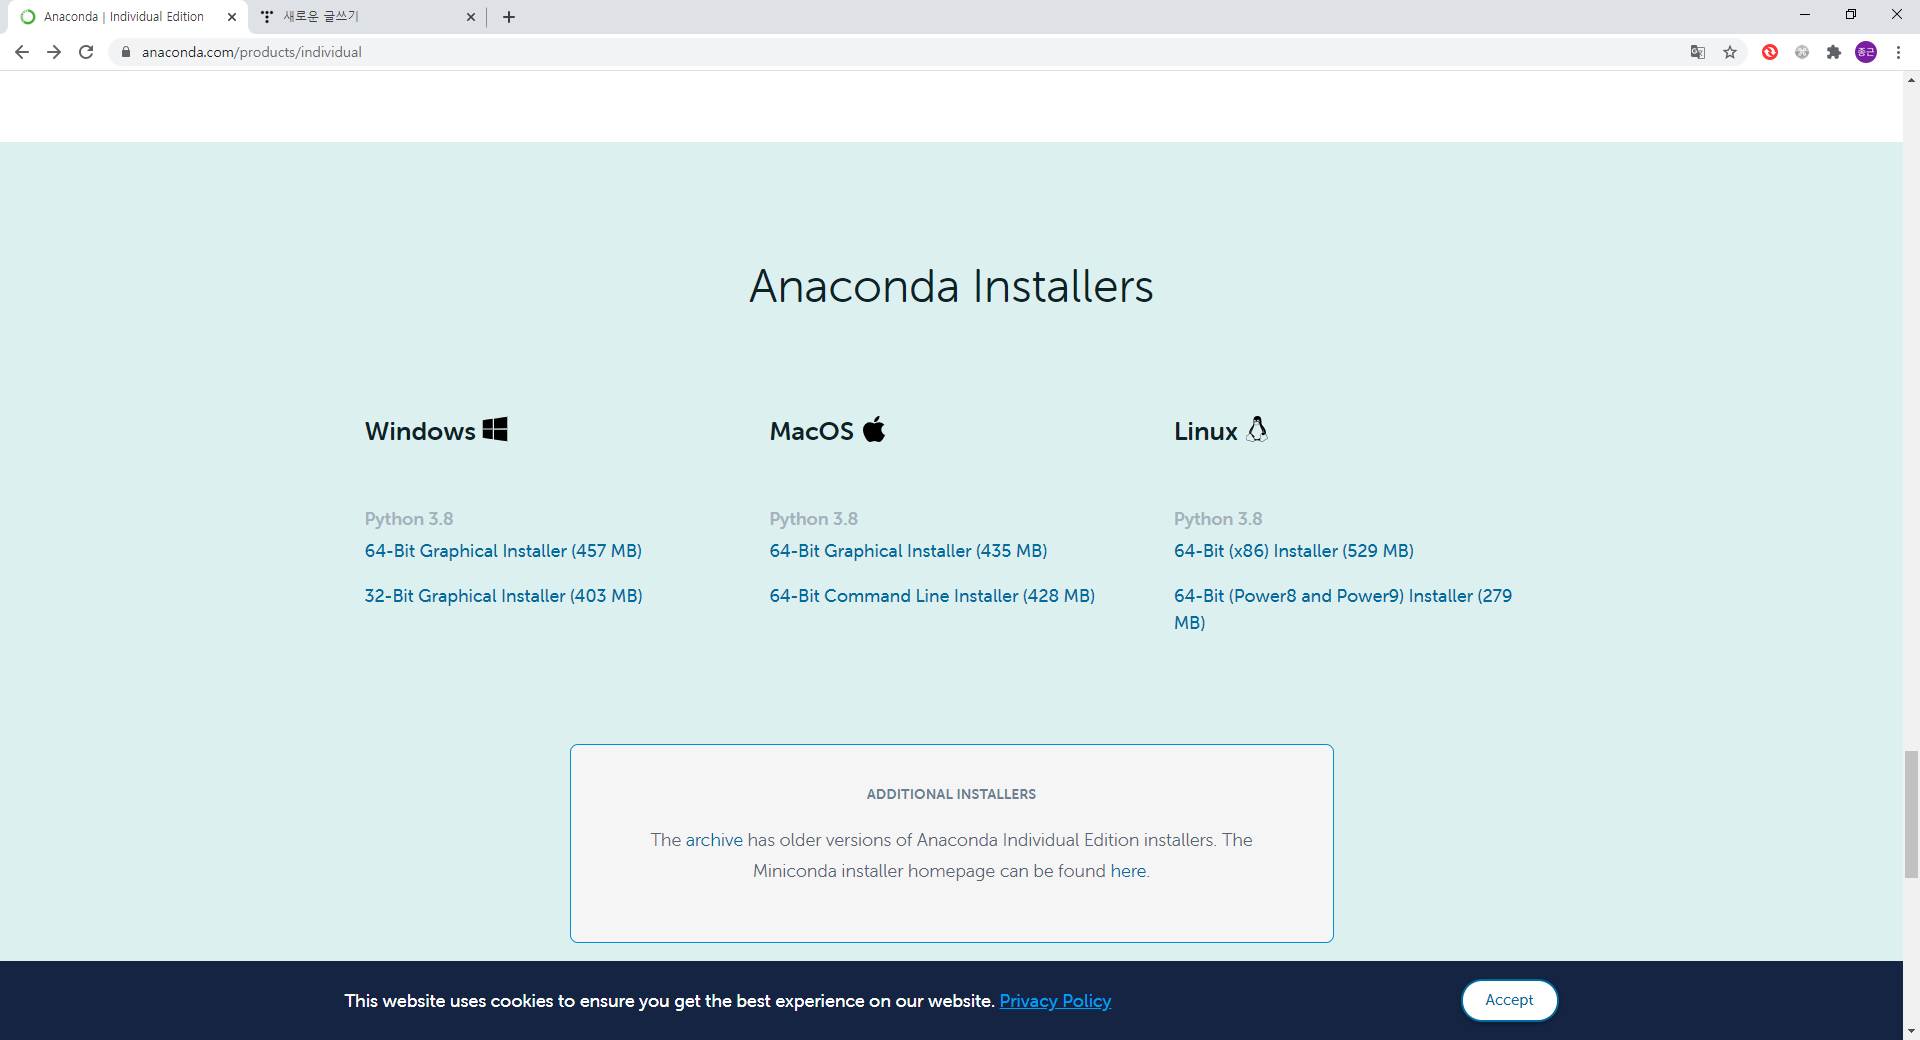Click Python 3.8 label under MacOS

pyautogui.click(x=814, y=519)
